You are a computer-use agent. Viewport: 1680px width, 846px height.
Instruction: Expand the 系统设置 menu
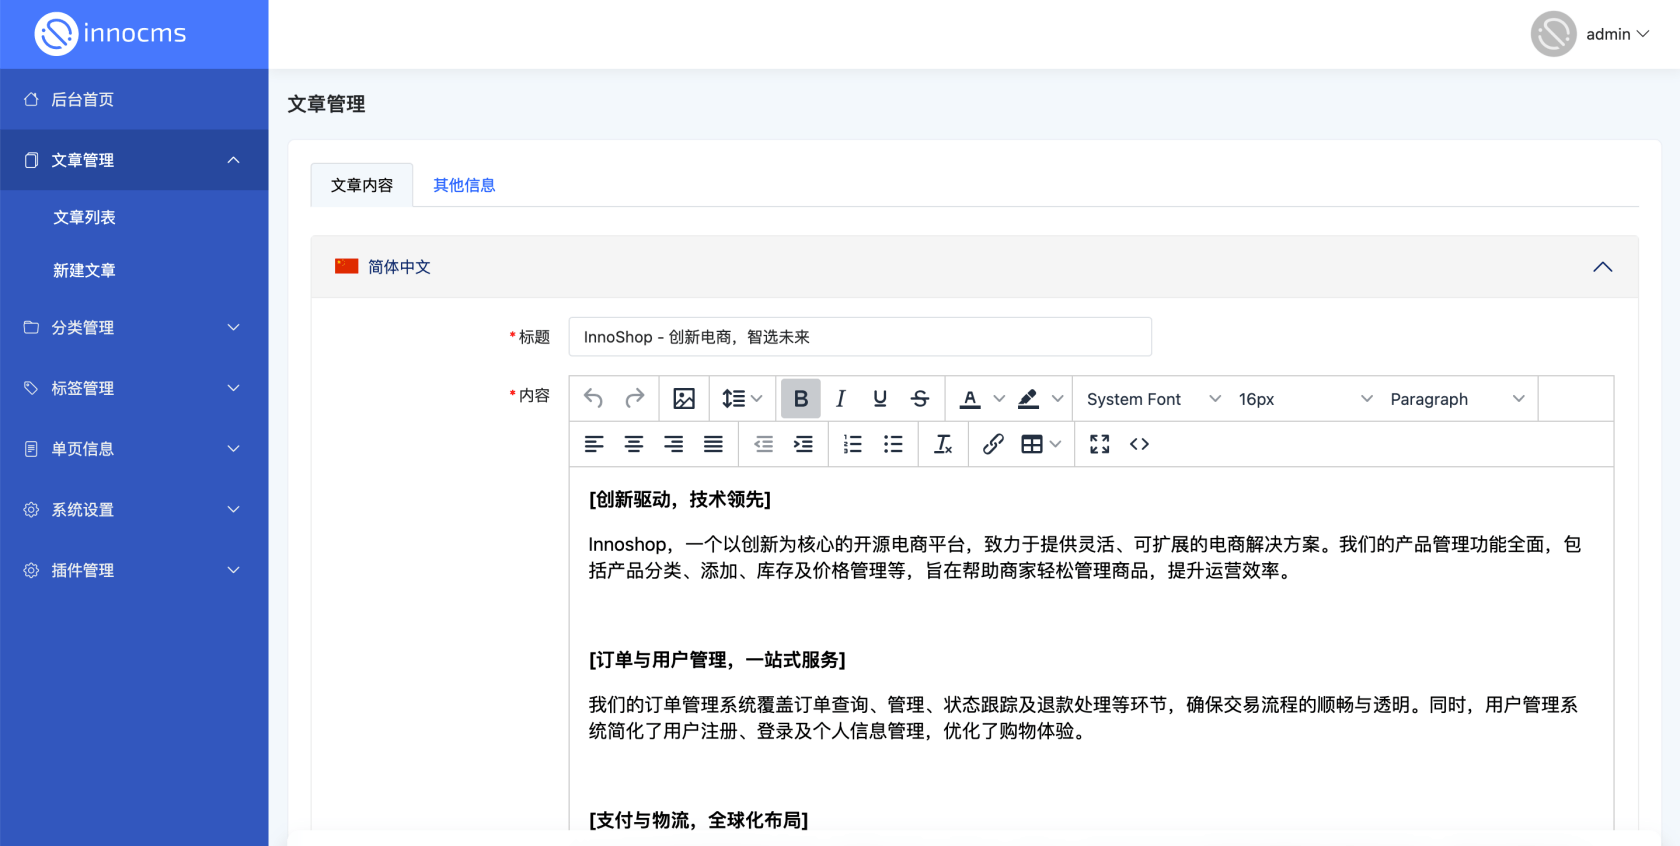coord(134,509)
